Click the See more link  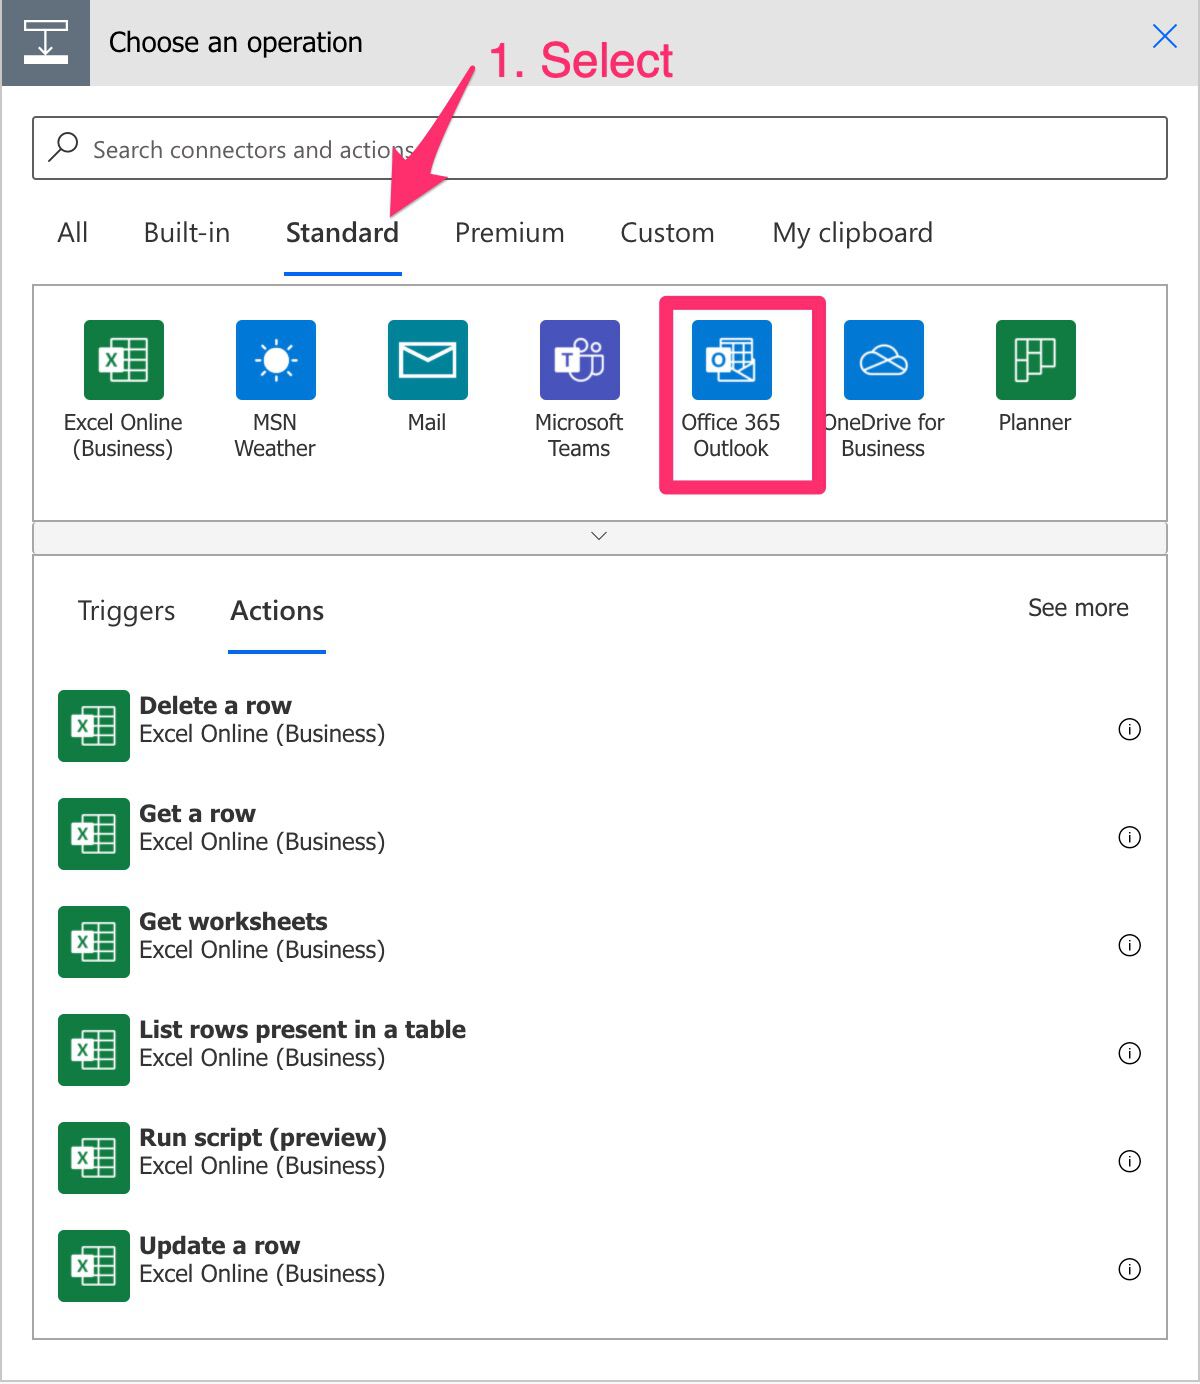pyautogui.click(x=1078, y=607)
